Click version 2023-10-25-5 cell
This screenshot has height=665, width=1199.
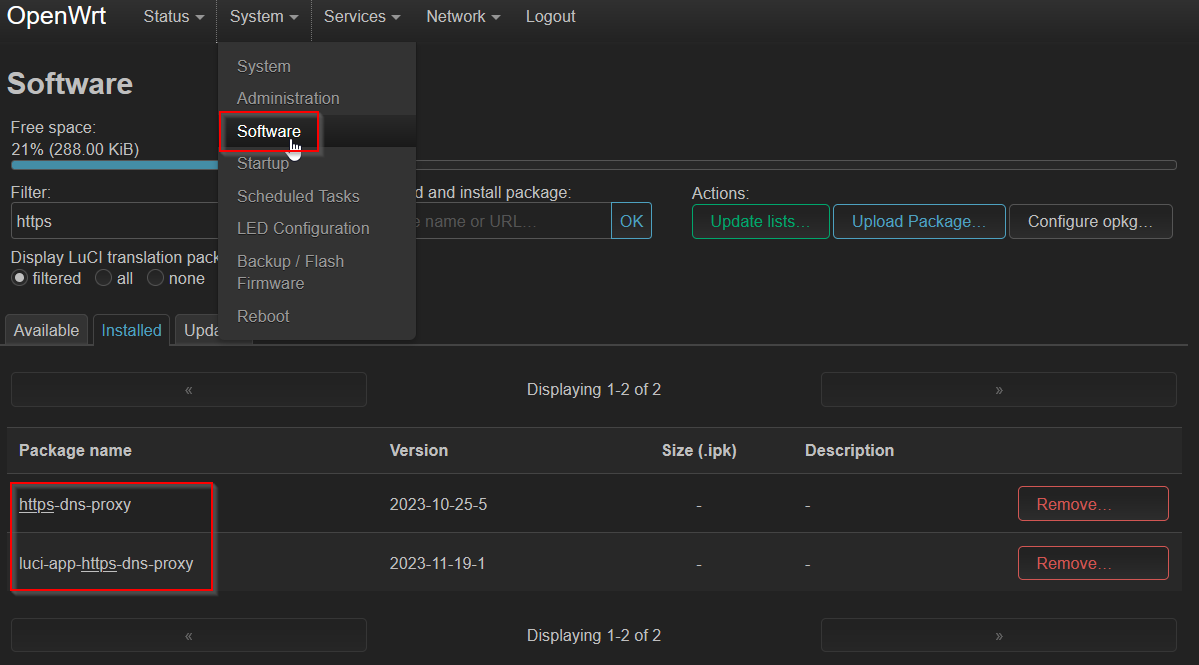438,504
